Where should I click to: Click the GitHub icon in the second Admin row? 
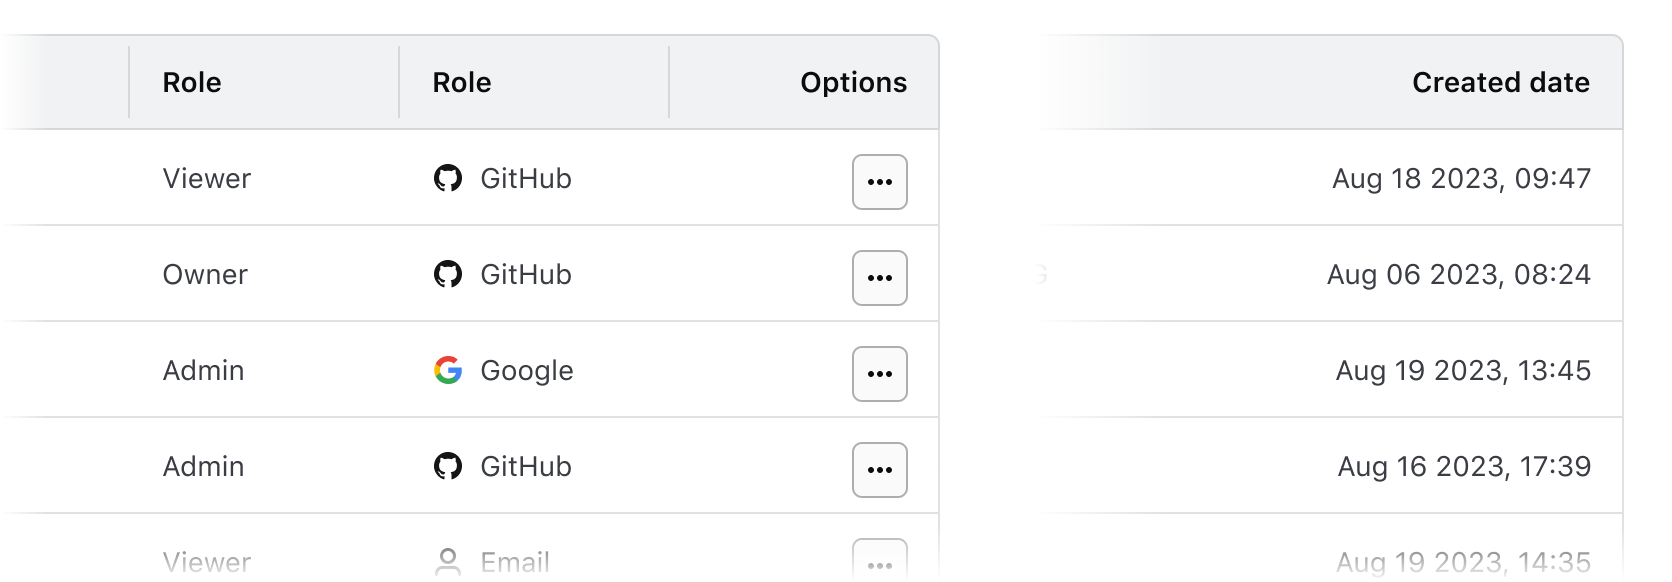(x=450, y=467)
